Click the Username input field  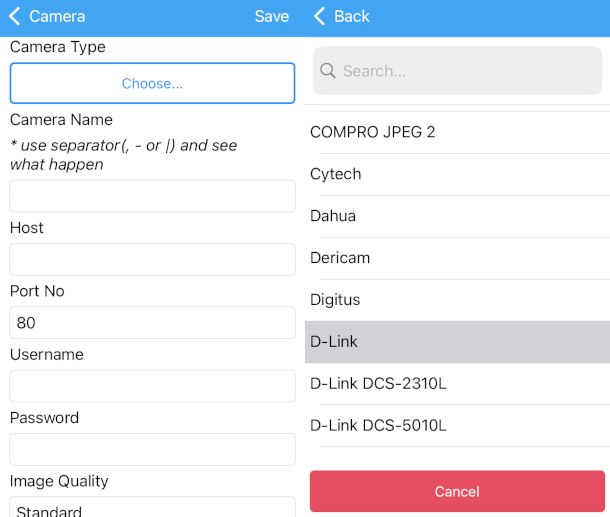(152, 386)
